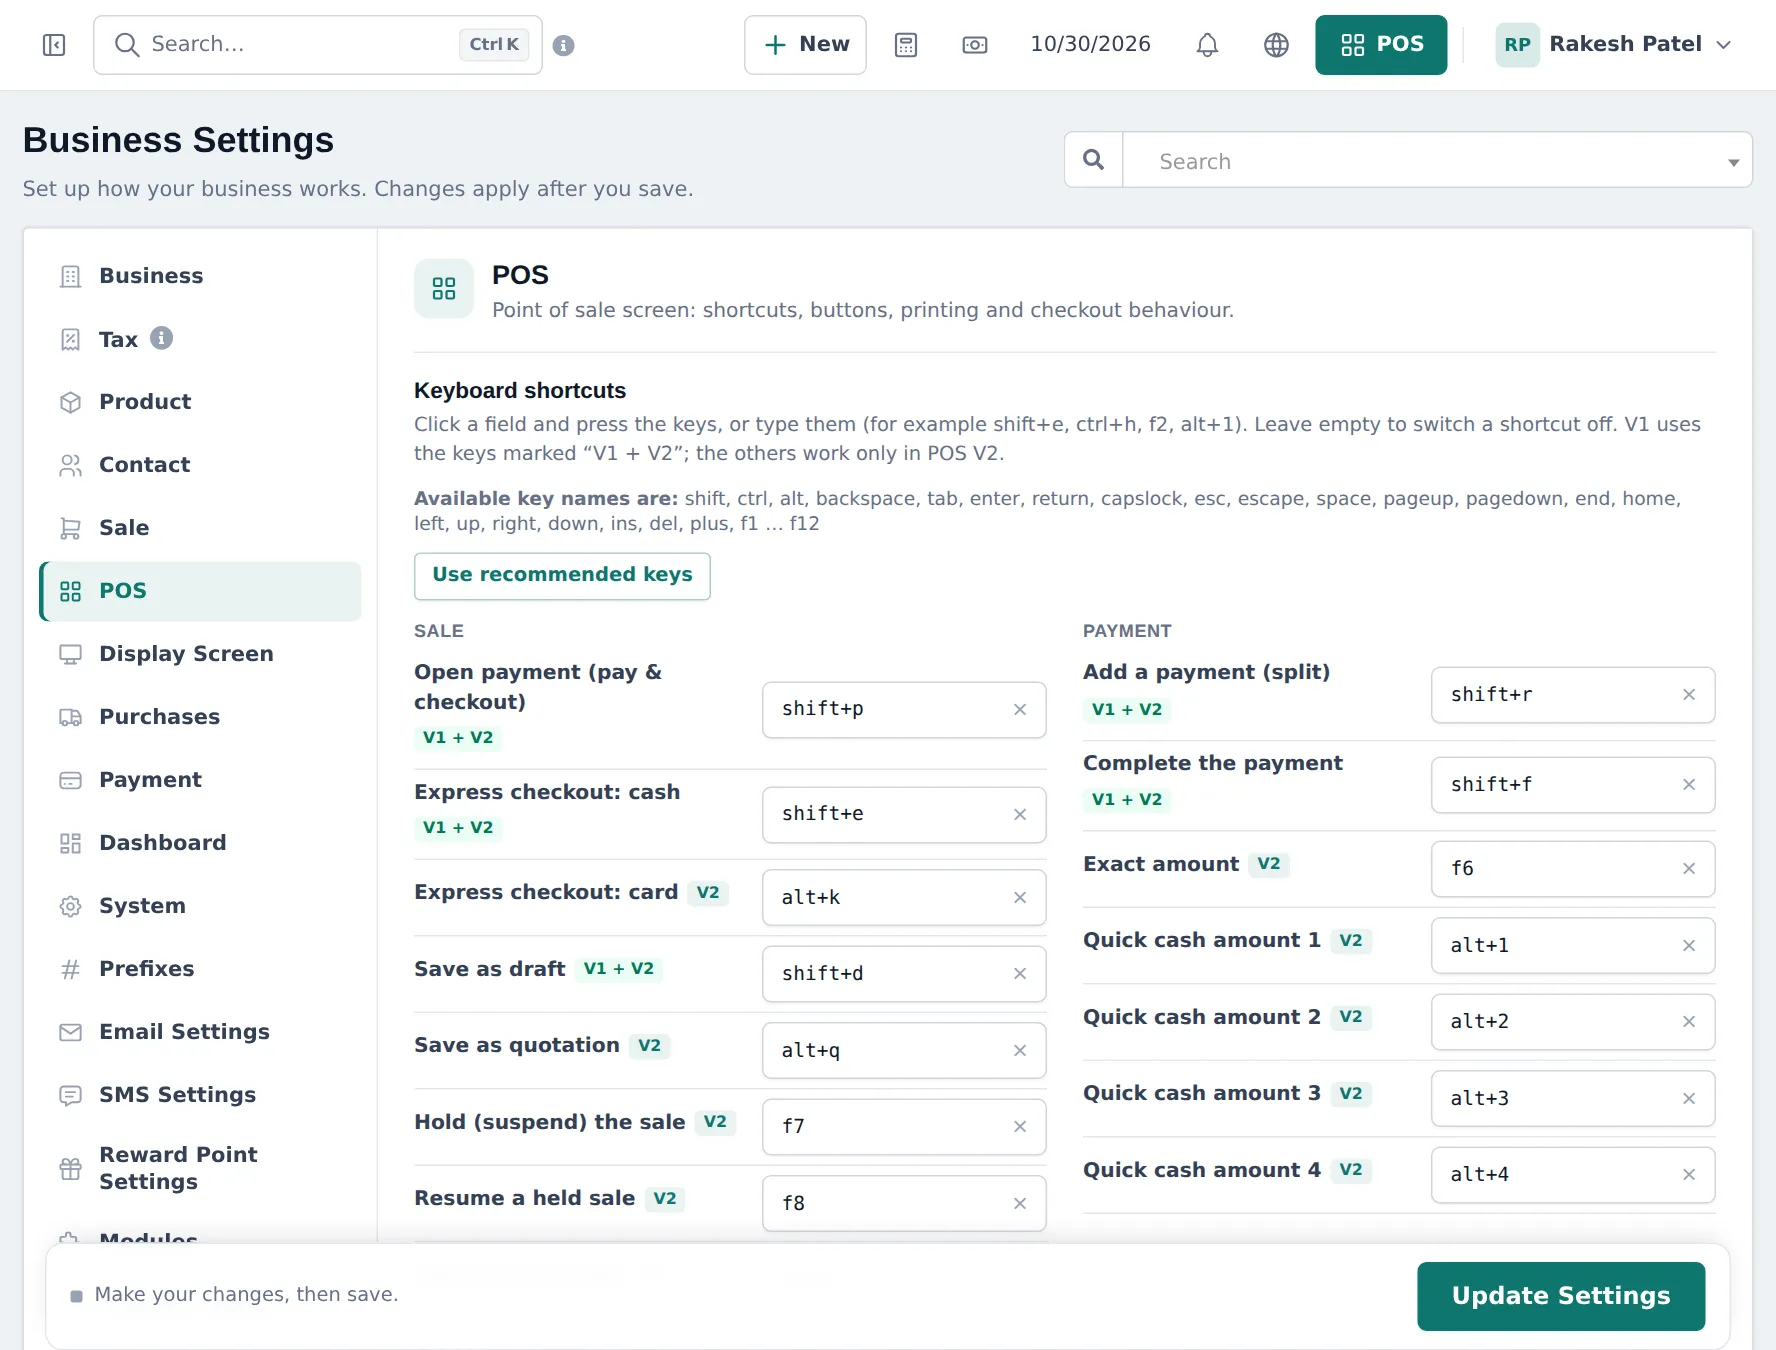
Task: Focus the top Search... field
Action: coord(318,45)
